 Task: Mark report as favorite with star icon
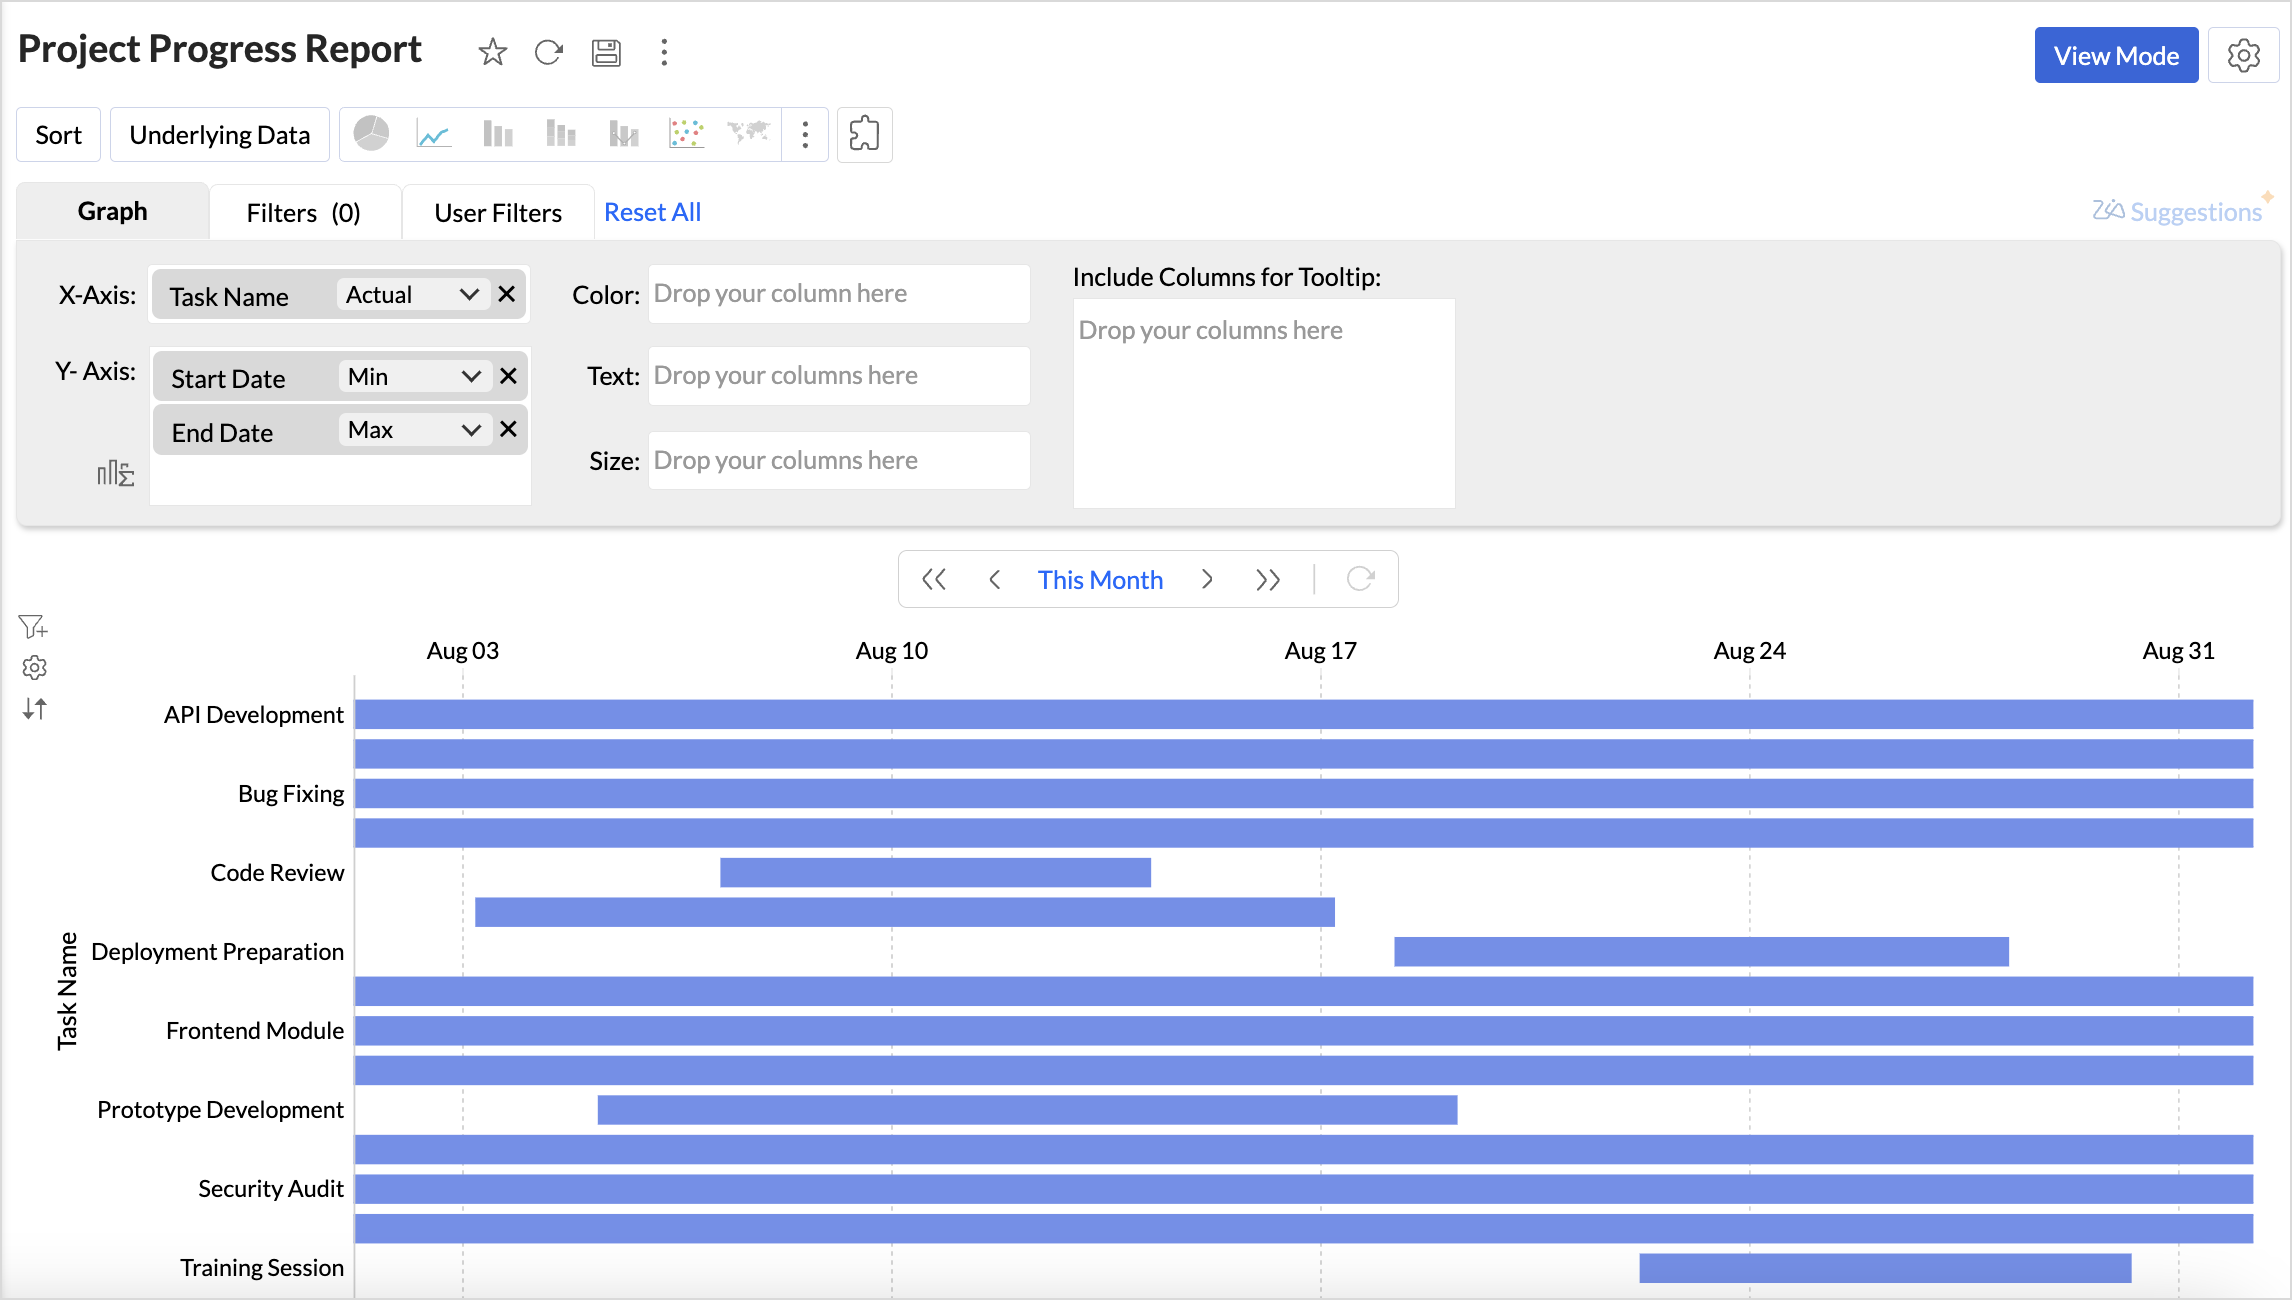tap(492, 52)
